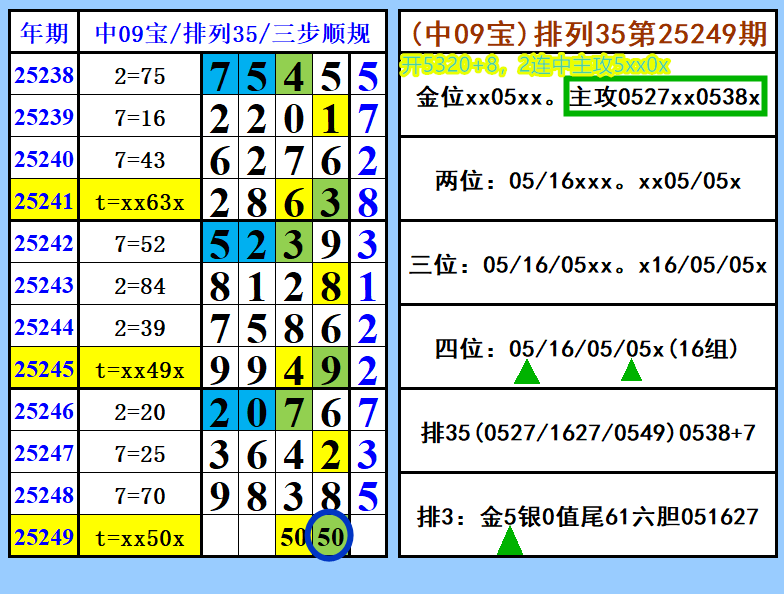784x594 pixels.
Task: Click the formula cell 2=39
Action: tap(140, 327)
